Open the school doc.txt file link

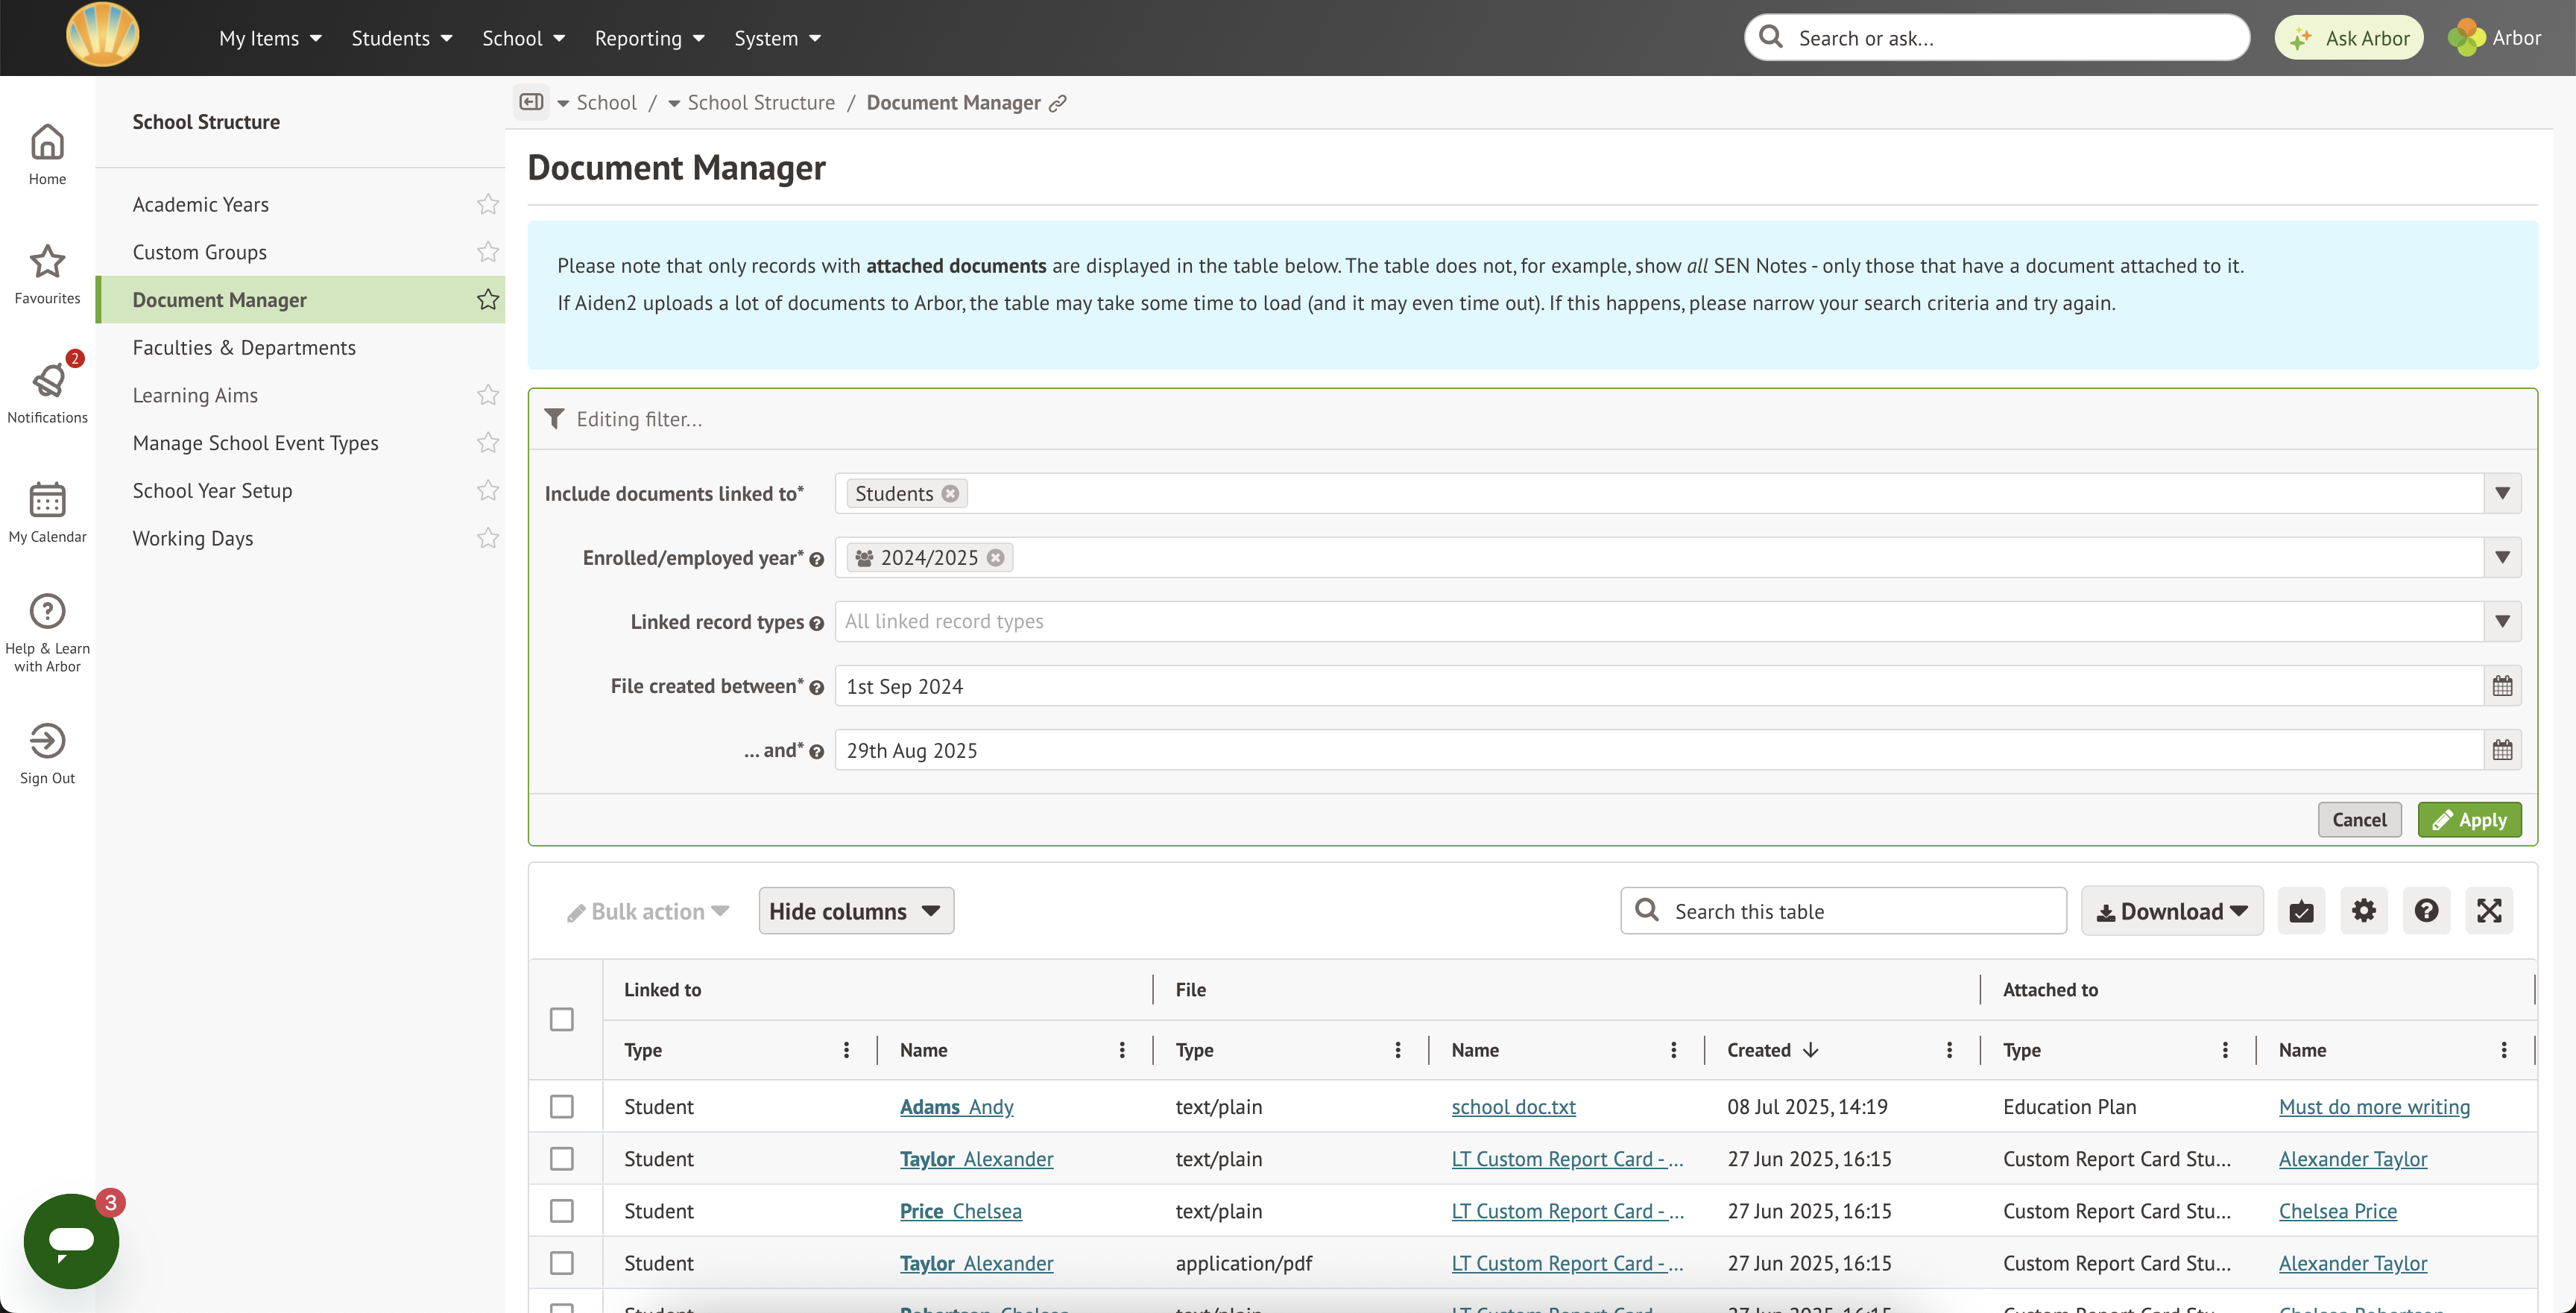coord(1513,1107)
